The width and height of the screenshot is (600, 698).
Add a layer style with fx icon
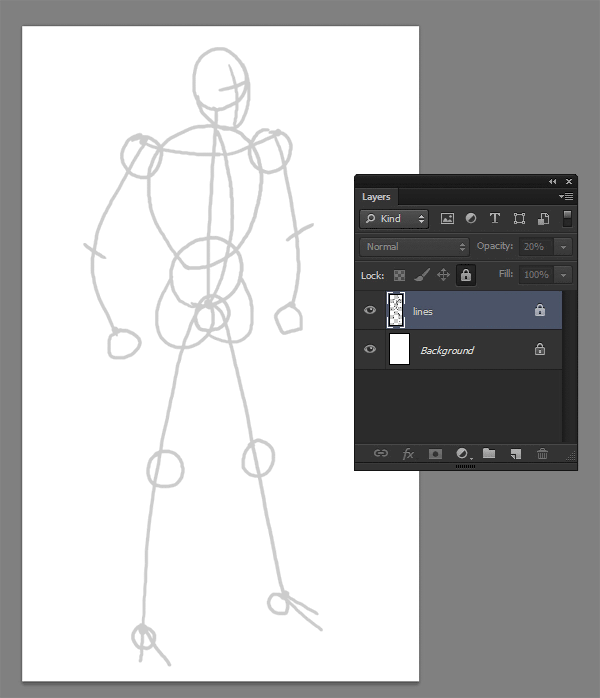pos(408,453)
